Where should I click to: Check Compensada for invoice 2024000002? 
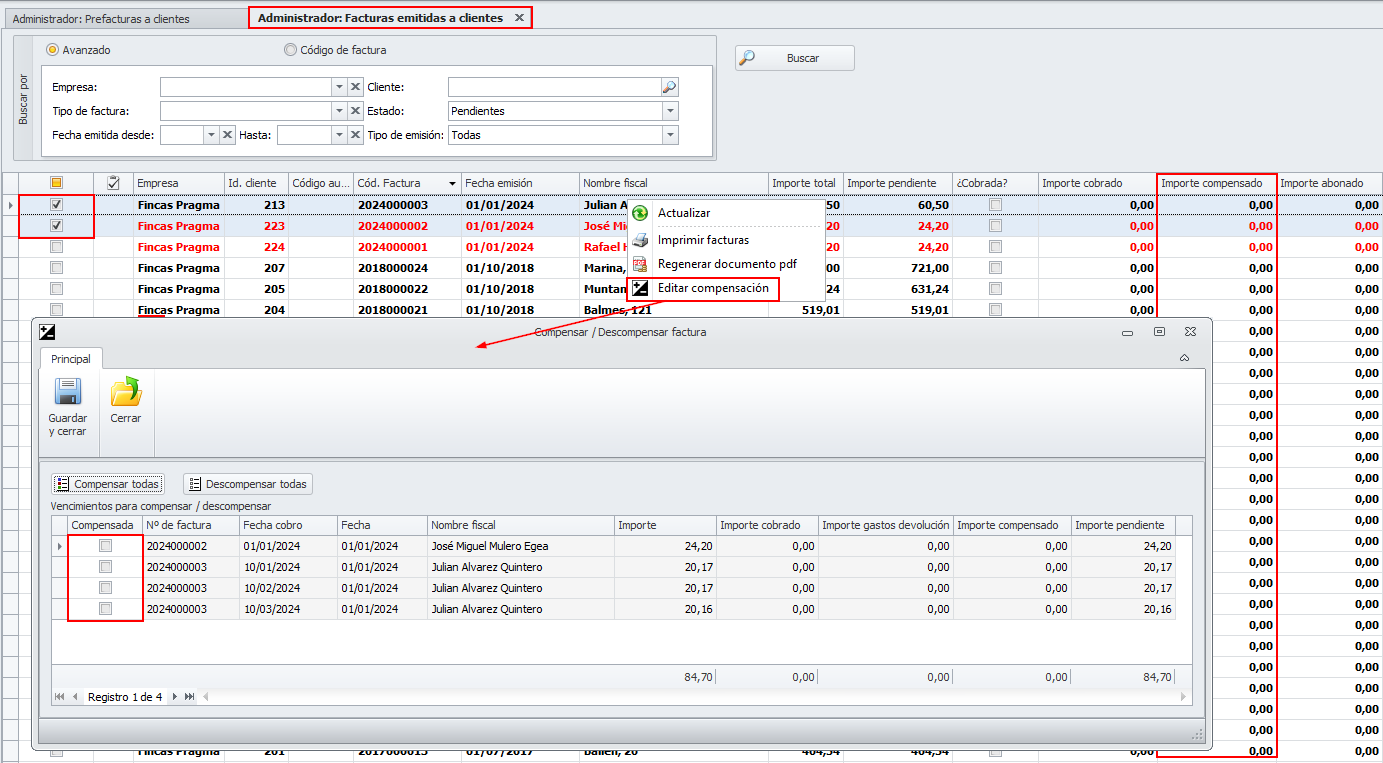(x=105, y=546)
